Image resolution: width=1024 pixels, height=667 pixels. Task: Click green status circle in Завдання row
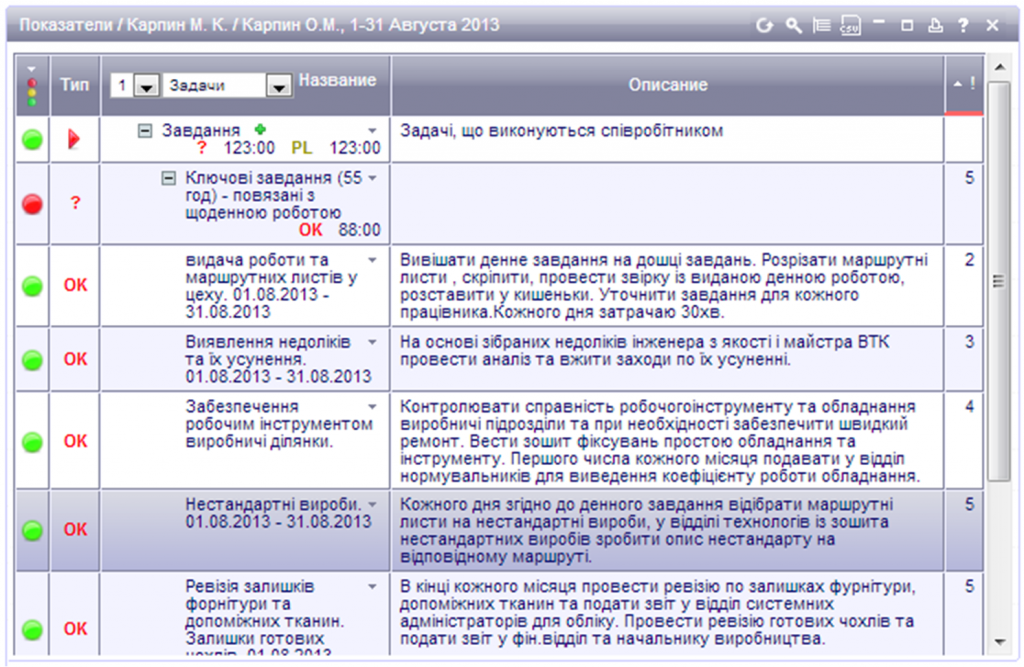[32, 139]
